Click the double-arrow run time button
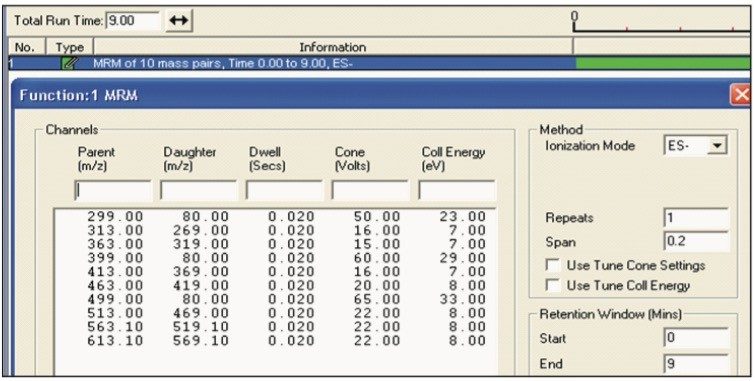The image size is (755, 381). pos(179,21)
